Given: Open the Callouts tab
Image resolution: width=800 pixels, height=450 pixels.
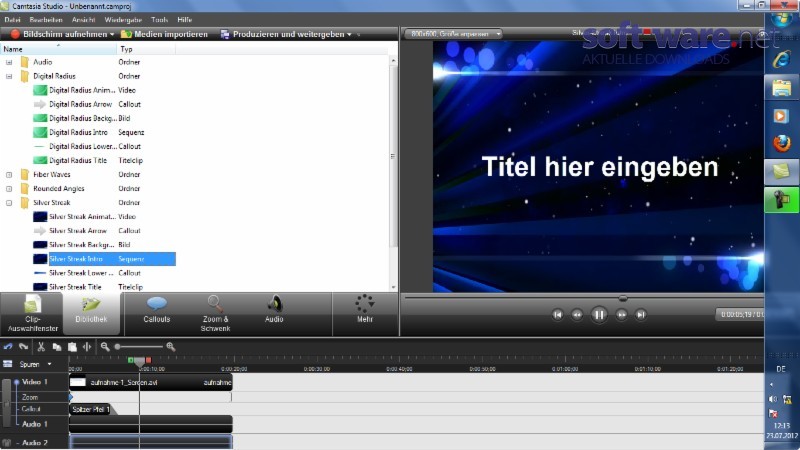Looking at the screenshot, I should pos(157,311).
